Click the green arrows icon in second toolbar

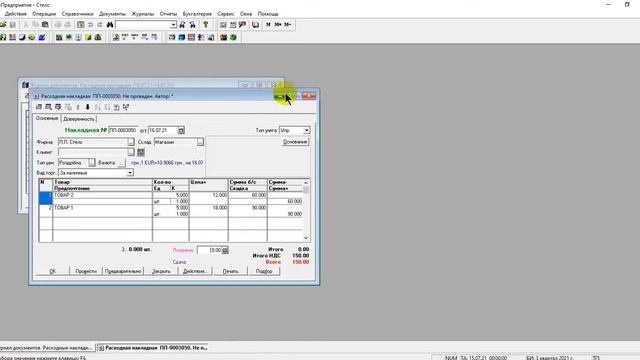(x=69, y=38)
